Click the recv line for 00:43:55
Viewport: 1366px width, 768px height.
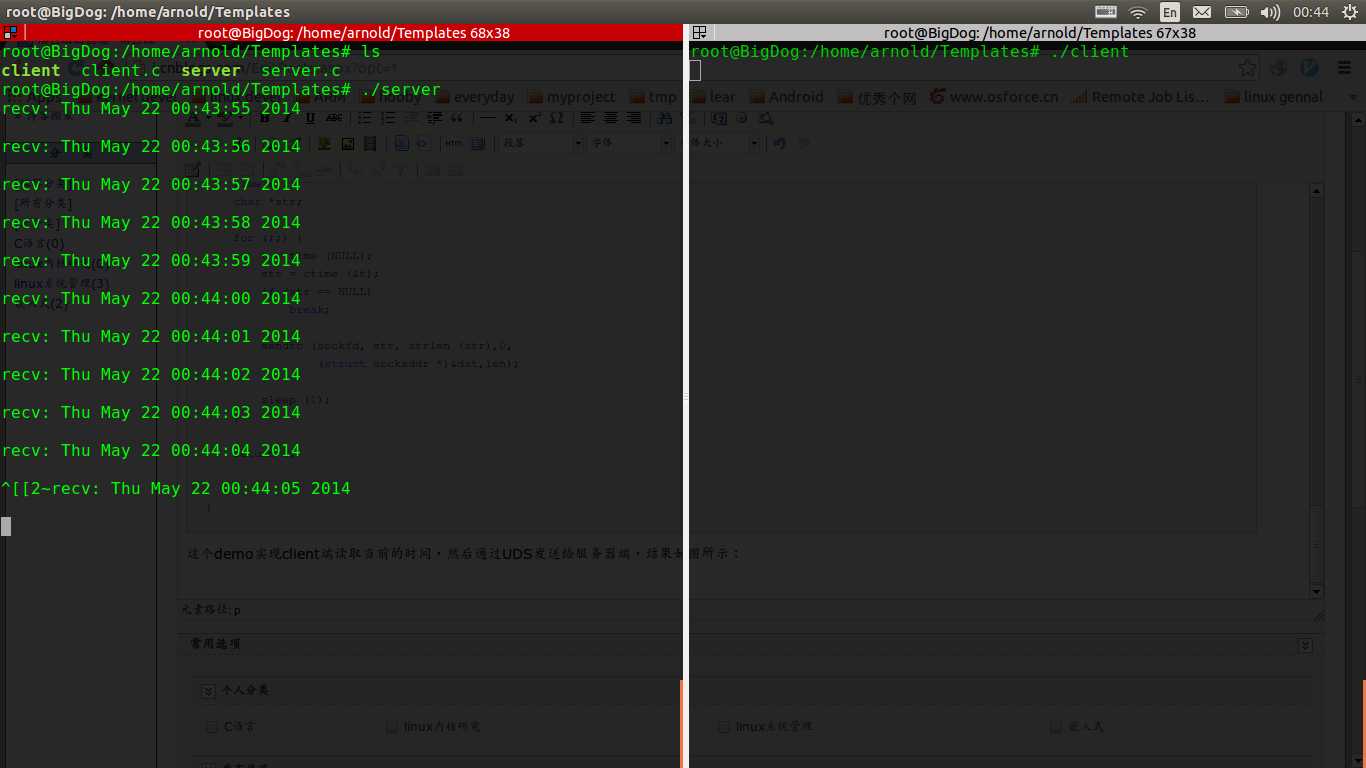click(151, 108)
